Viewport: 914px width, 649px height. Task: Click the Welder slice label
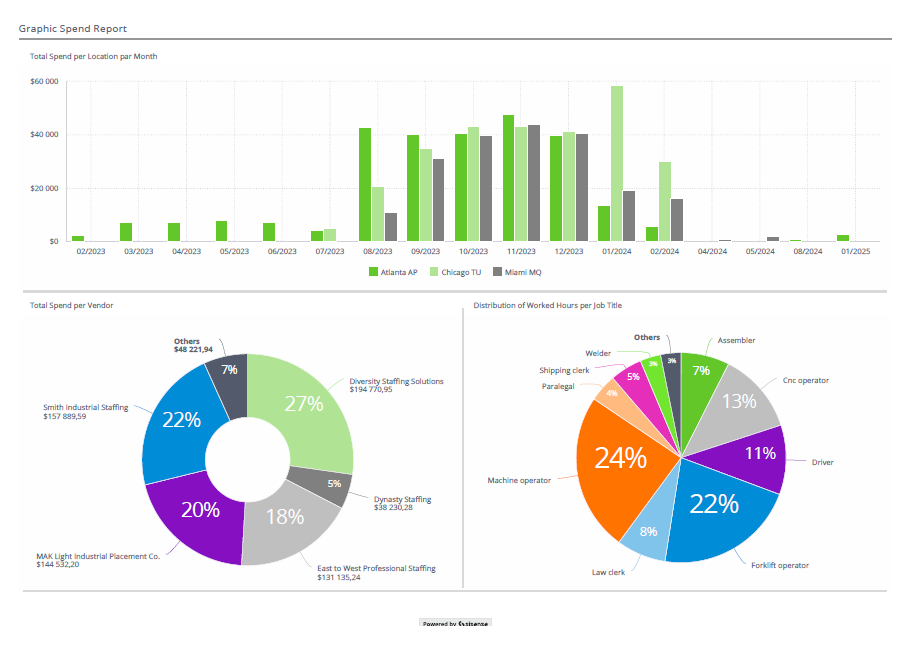click(598, 352)
